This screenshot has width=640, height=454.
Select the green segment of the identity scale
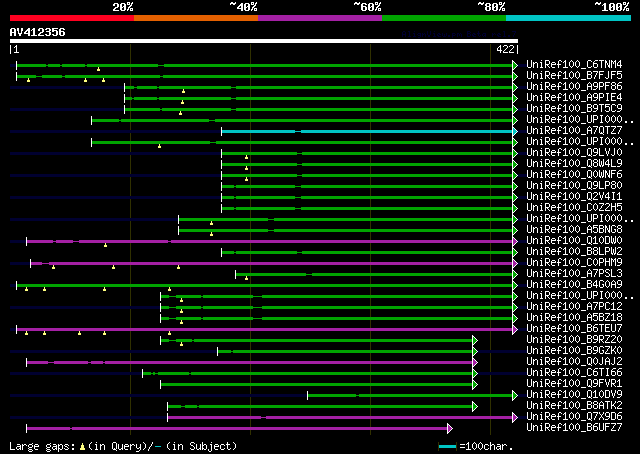(x=444, y=18)
